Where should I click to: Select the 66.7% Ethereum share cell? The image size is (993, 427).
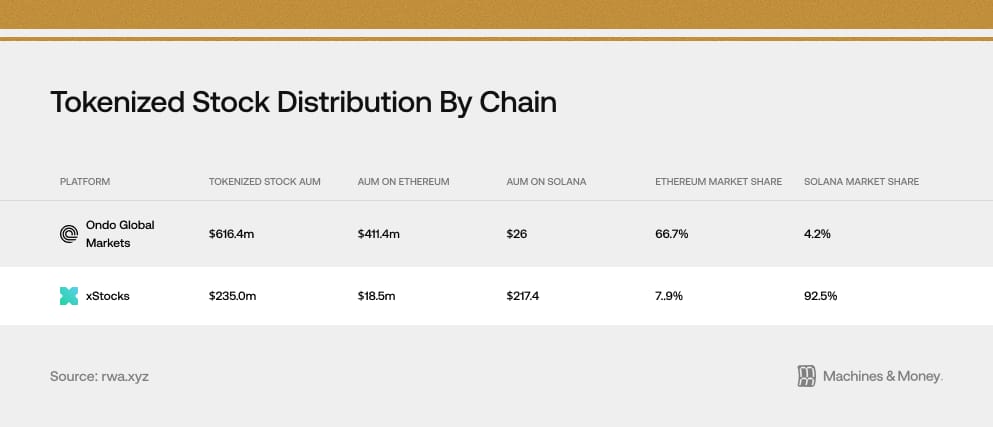672,234
